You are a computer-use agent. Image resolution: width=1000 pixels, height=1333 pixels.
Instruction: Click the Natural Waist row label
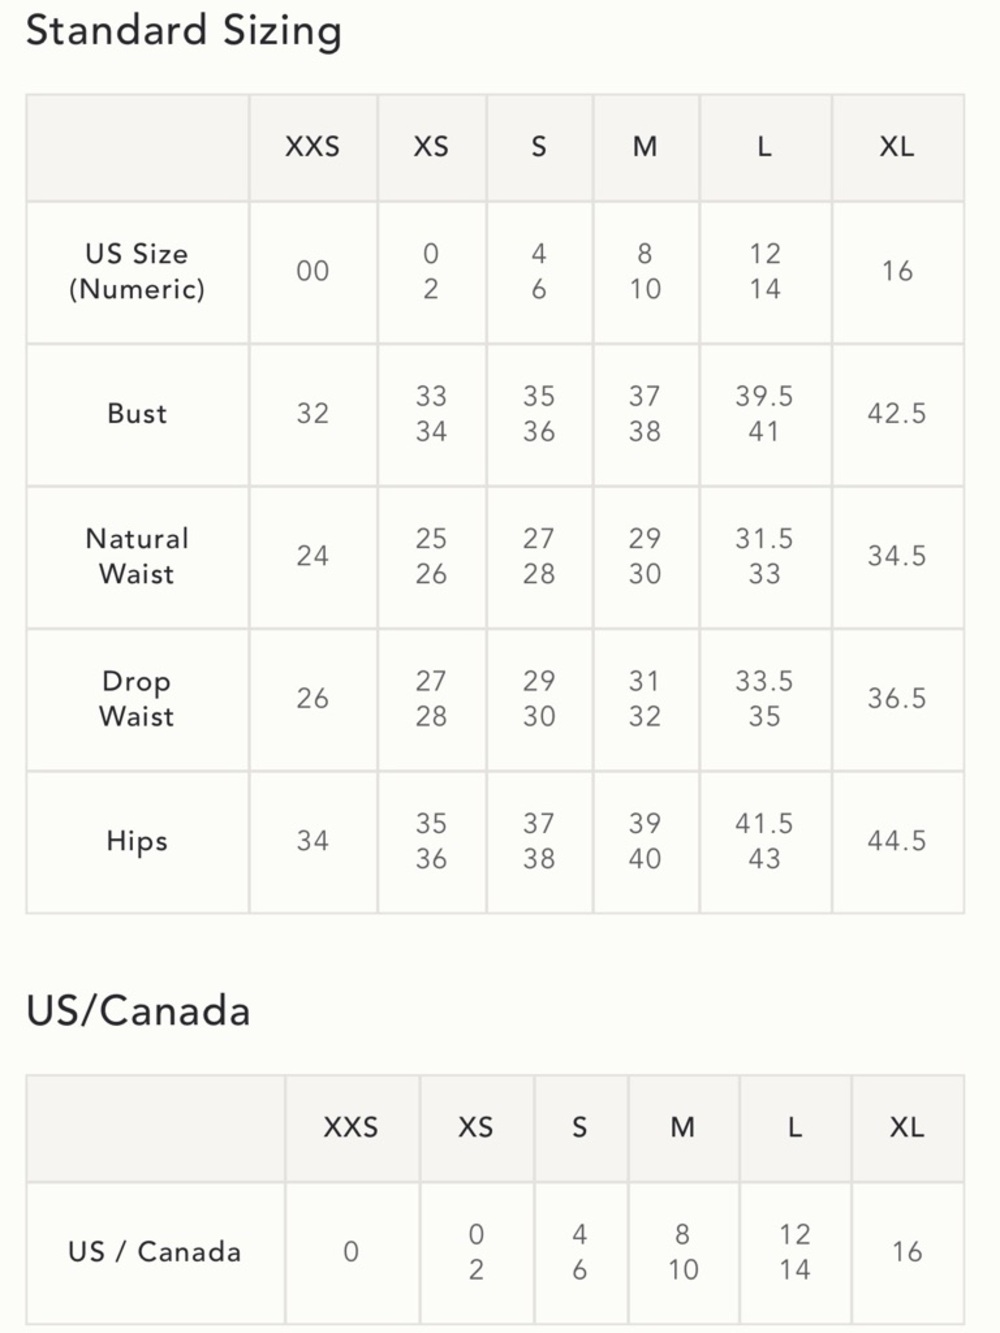(x=137, y=557)
